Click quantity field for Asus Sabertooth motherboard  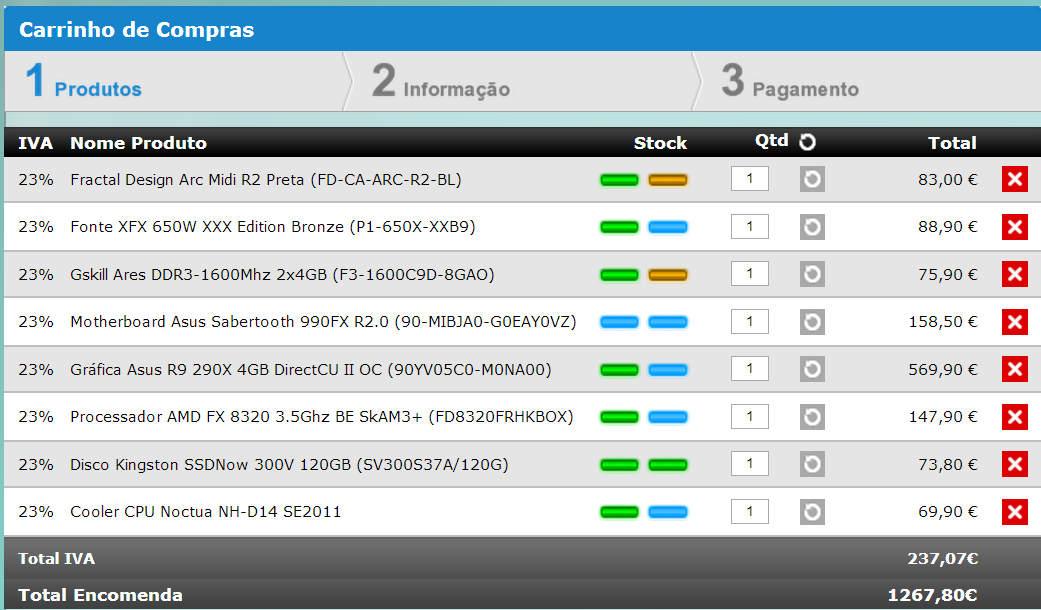(749, 322)
